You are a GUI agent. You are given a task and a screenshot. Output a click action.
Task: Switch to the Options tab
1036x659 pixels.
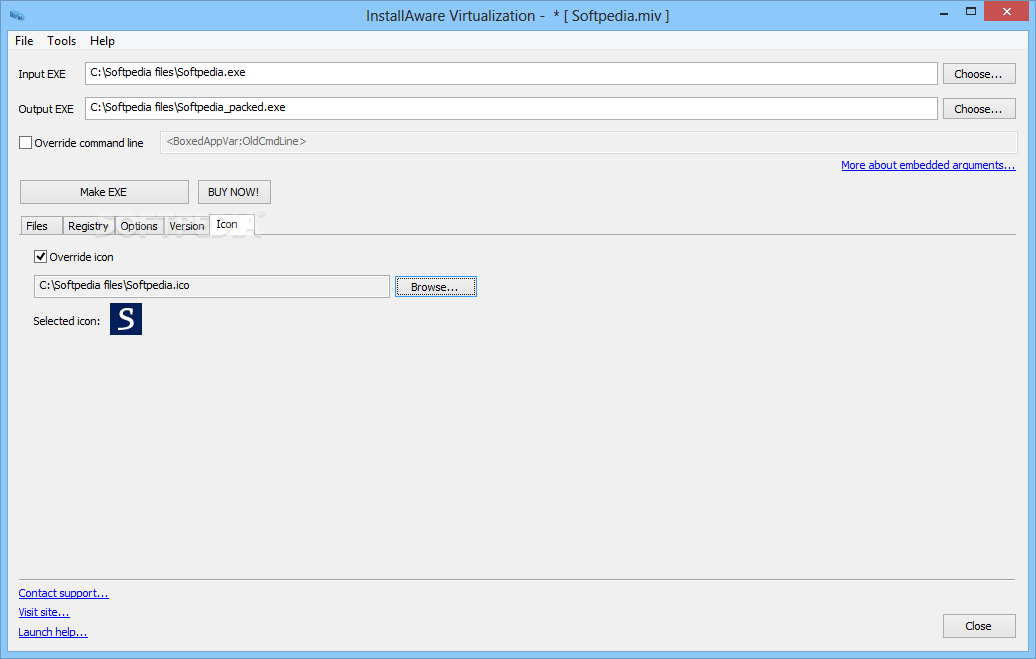(x=139, y=226)
